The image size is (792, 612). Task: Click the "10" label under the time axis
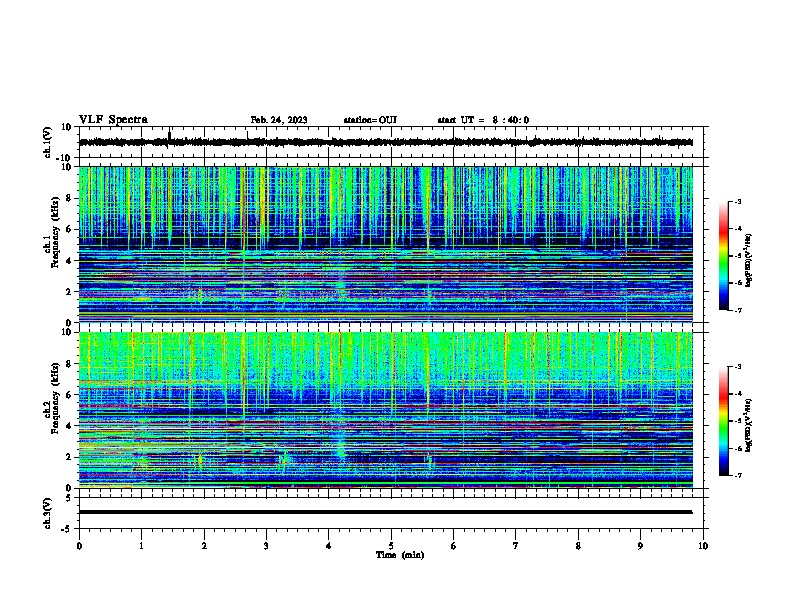click(x=703, y=546)
